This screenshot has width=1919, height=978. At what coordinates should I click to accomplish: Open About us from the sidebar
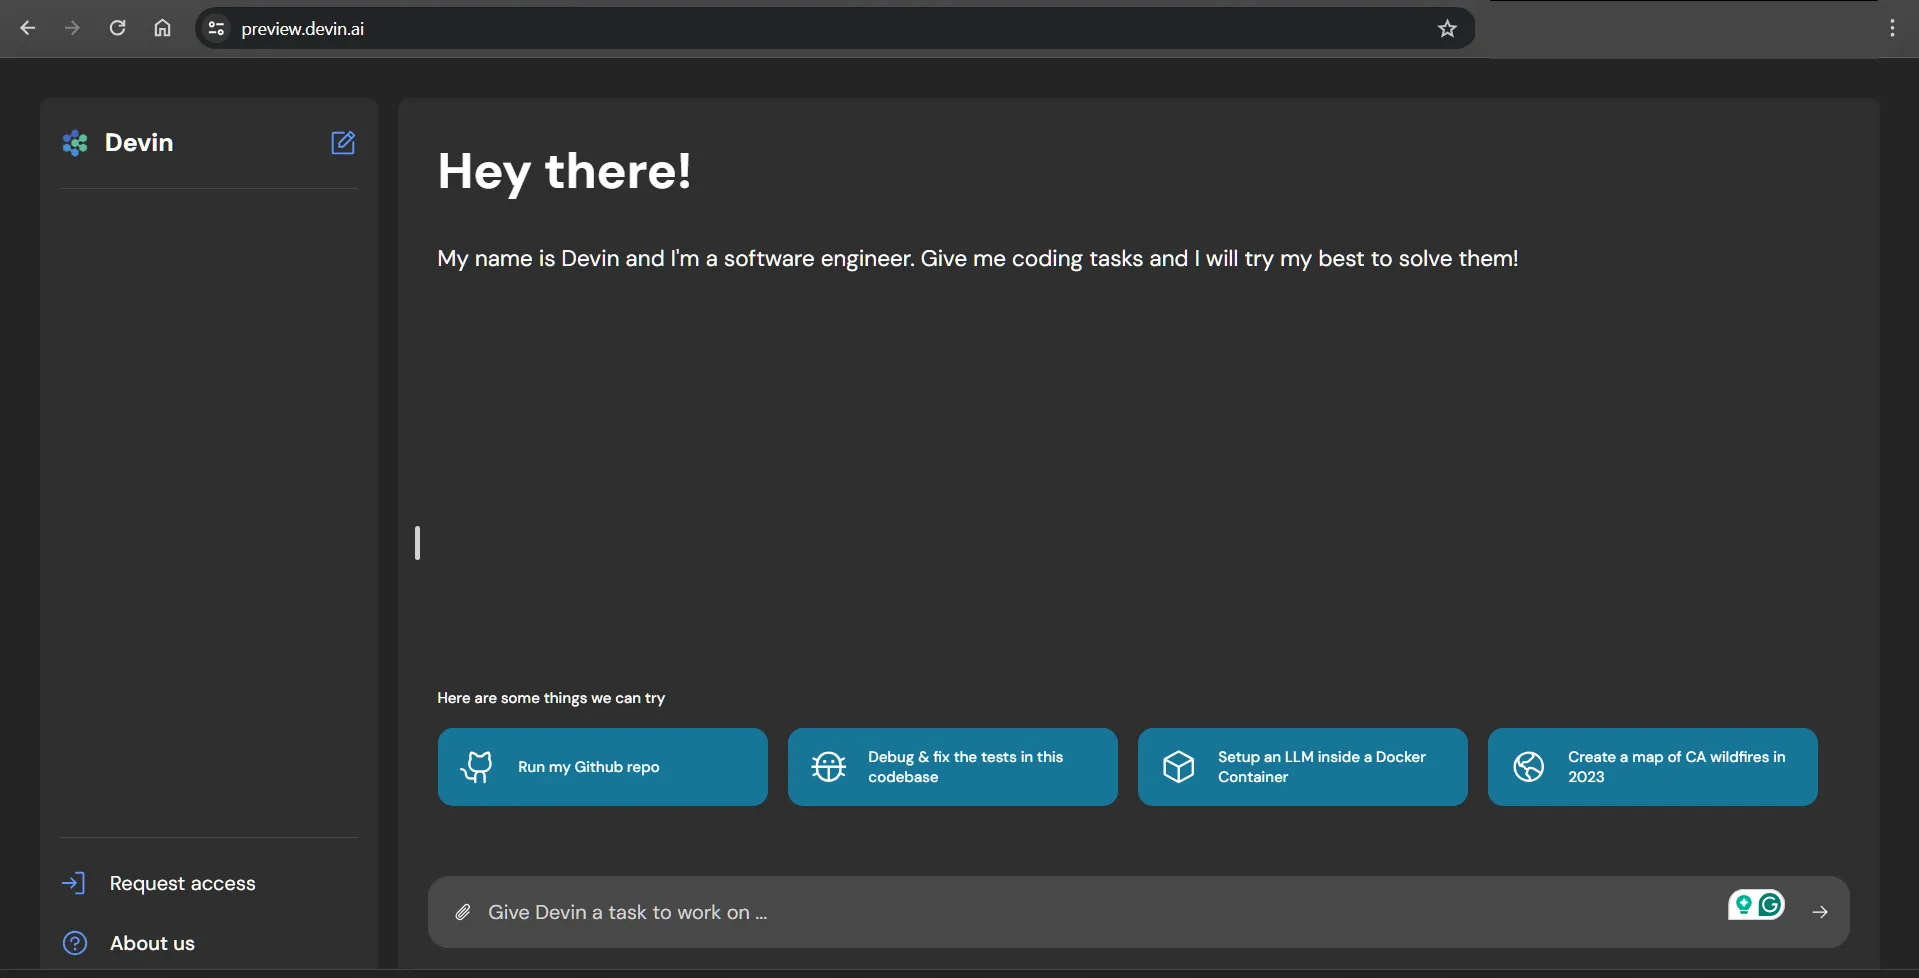(x=152, y=943)
